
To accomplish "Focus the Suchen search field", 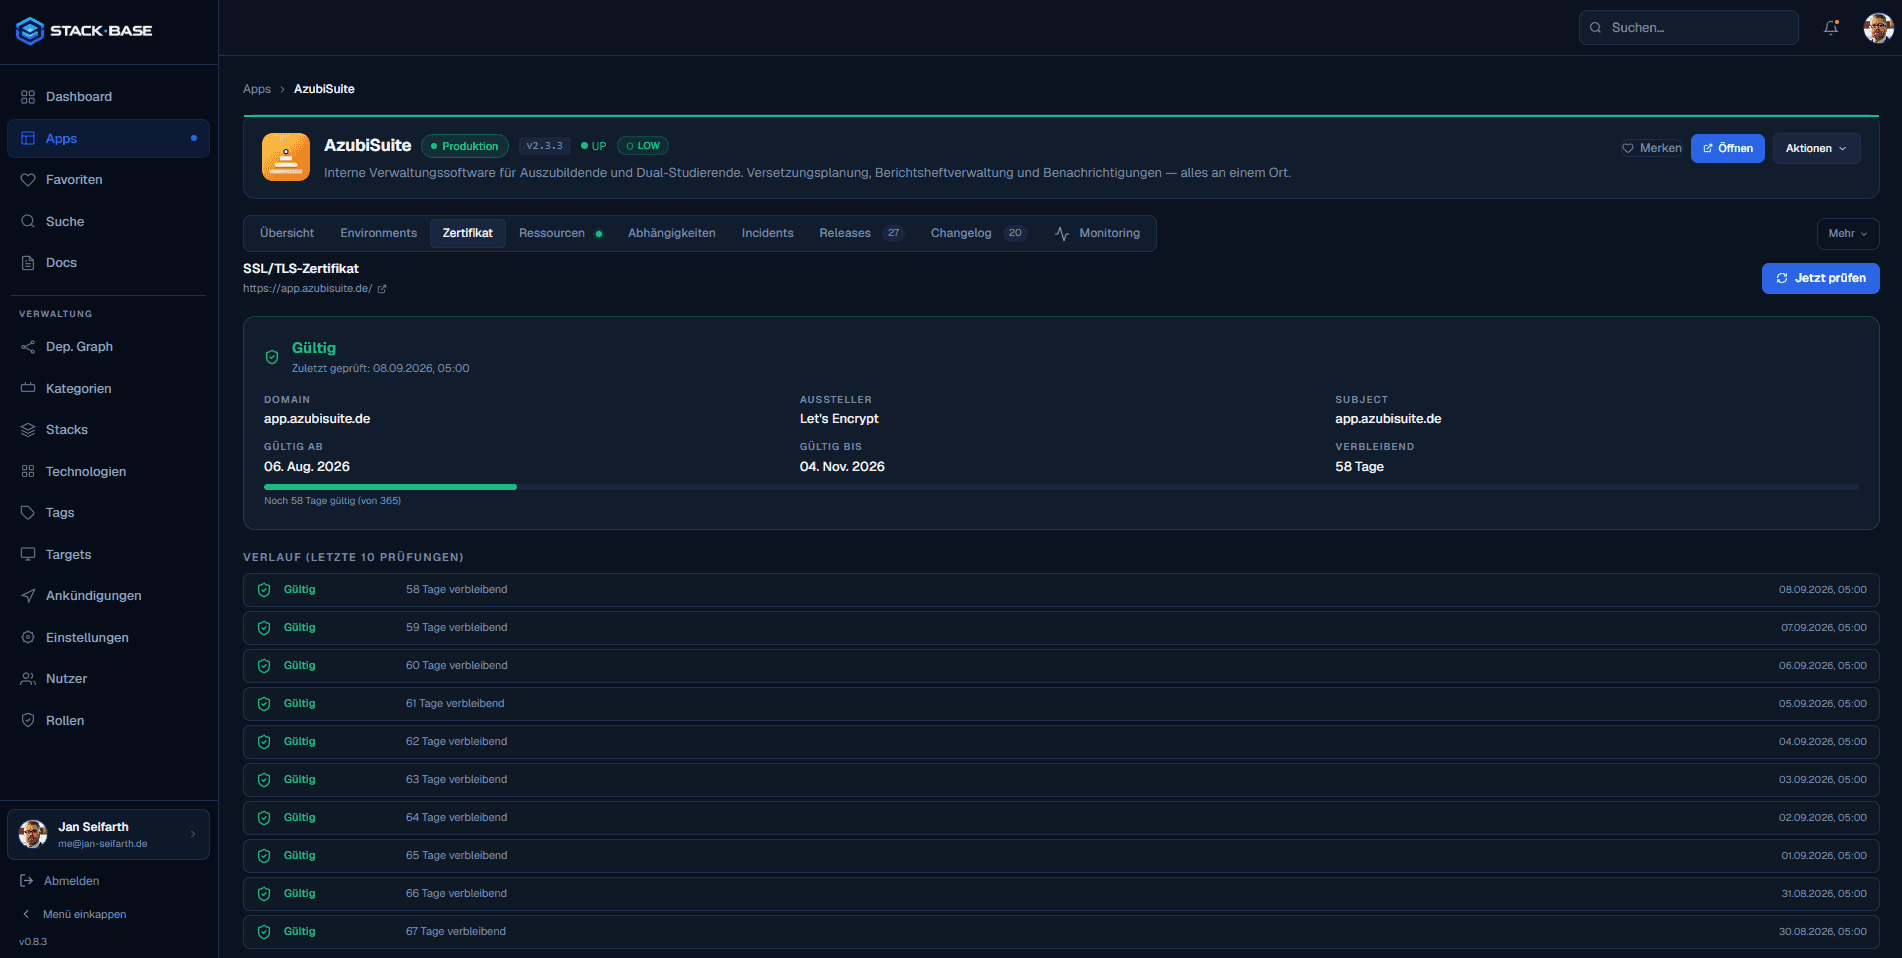I will pos(1689,28).
